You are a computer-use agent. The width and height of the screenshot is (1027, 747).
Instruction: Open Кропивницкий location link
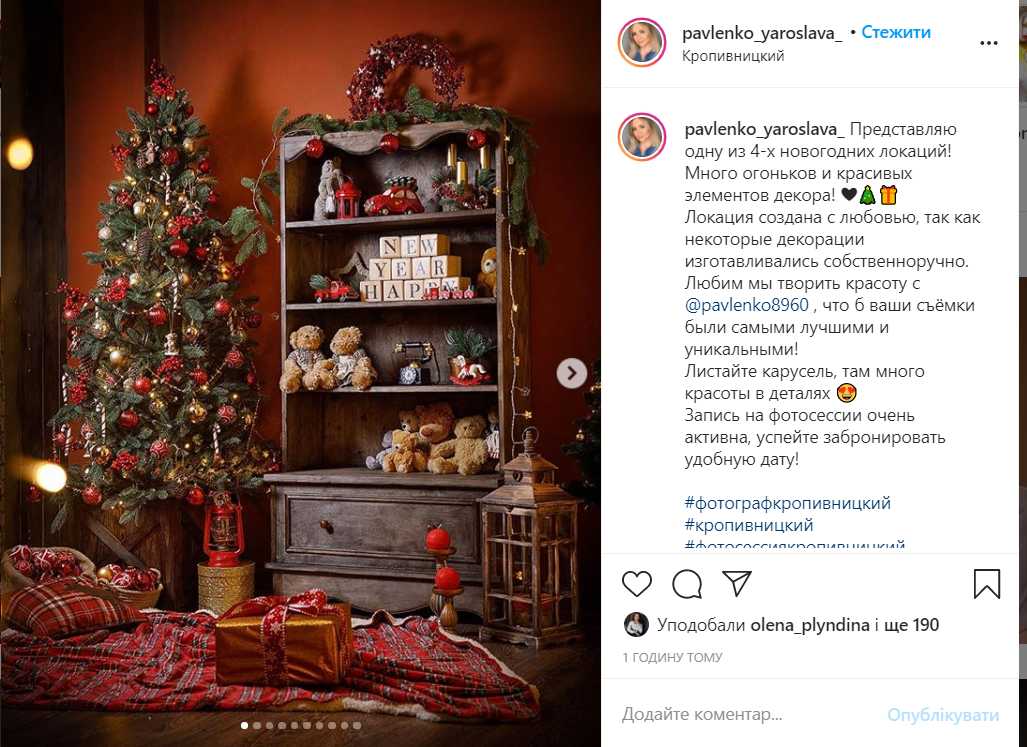coord(733,56)
